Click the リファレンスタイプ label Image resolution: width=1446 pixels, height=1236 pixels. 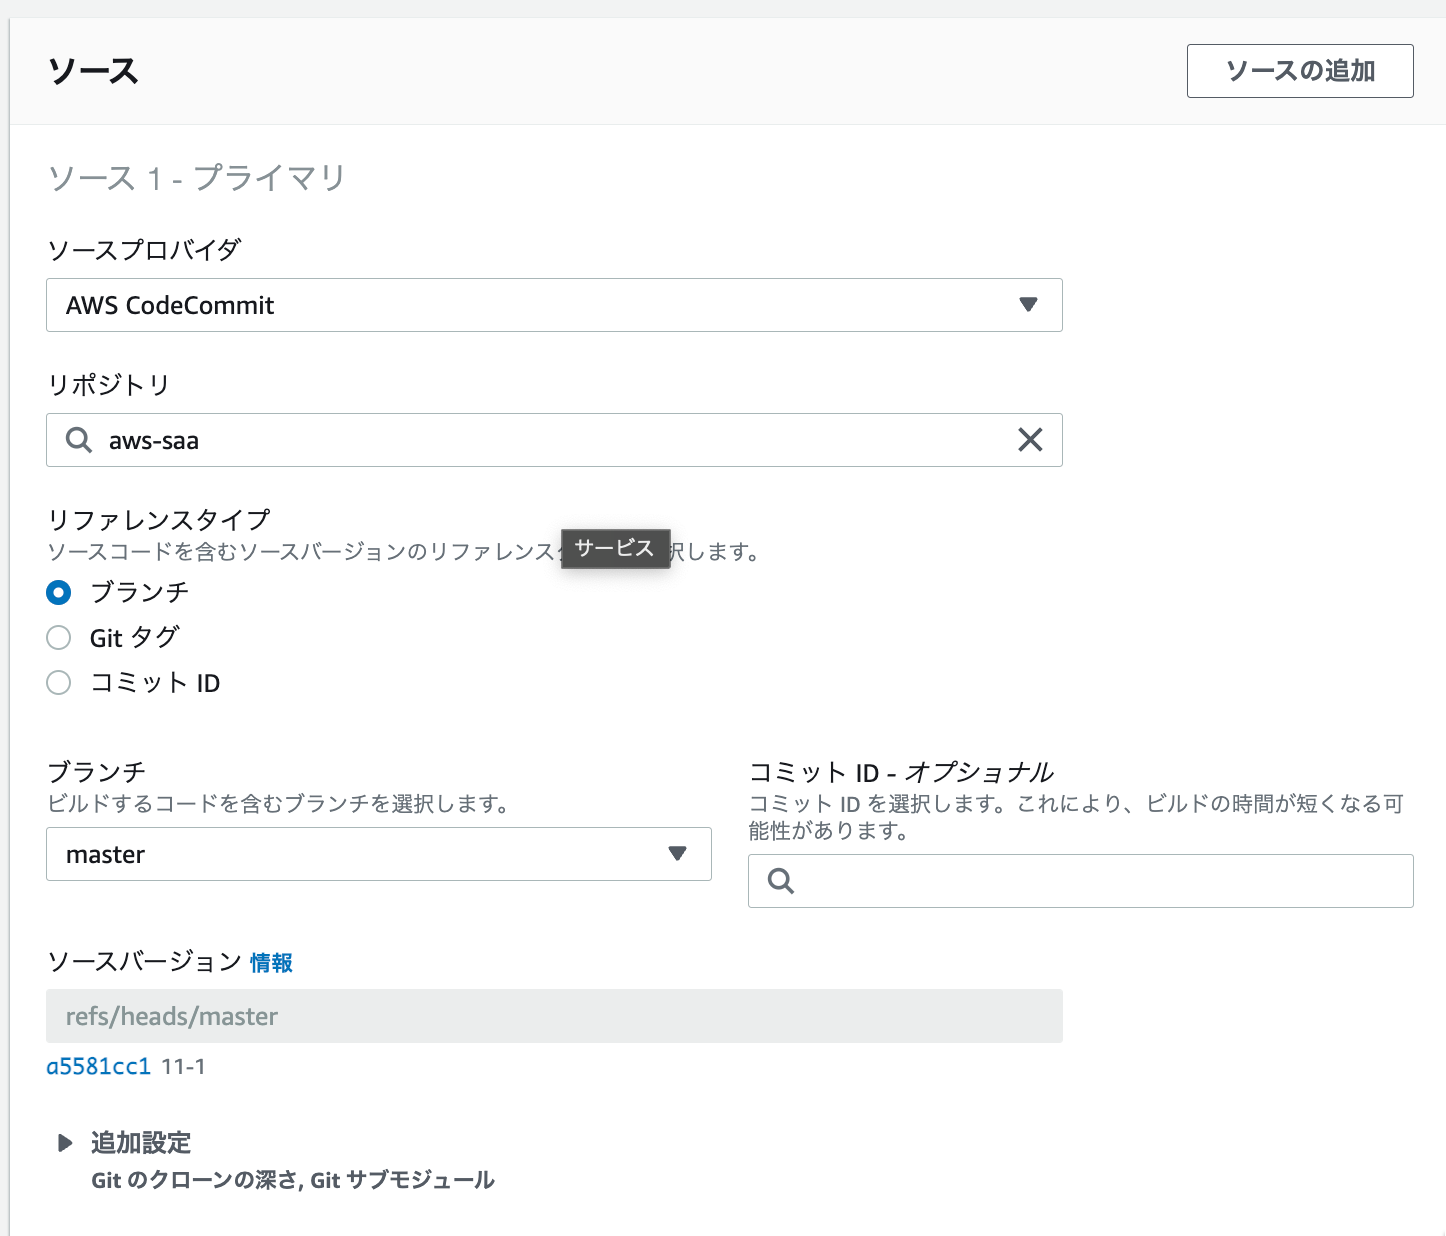click(x=159, y=519)
